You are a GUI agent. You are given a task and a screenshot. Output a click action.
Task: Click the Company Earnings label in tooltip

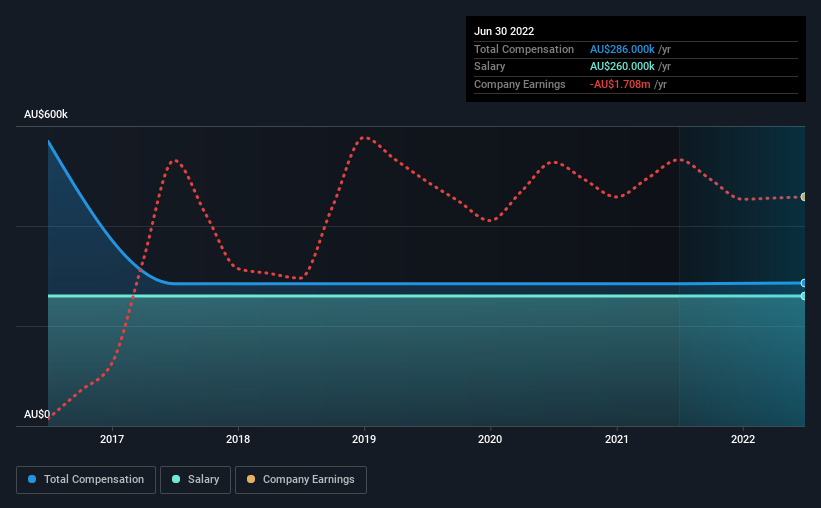tap(519, 84)
